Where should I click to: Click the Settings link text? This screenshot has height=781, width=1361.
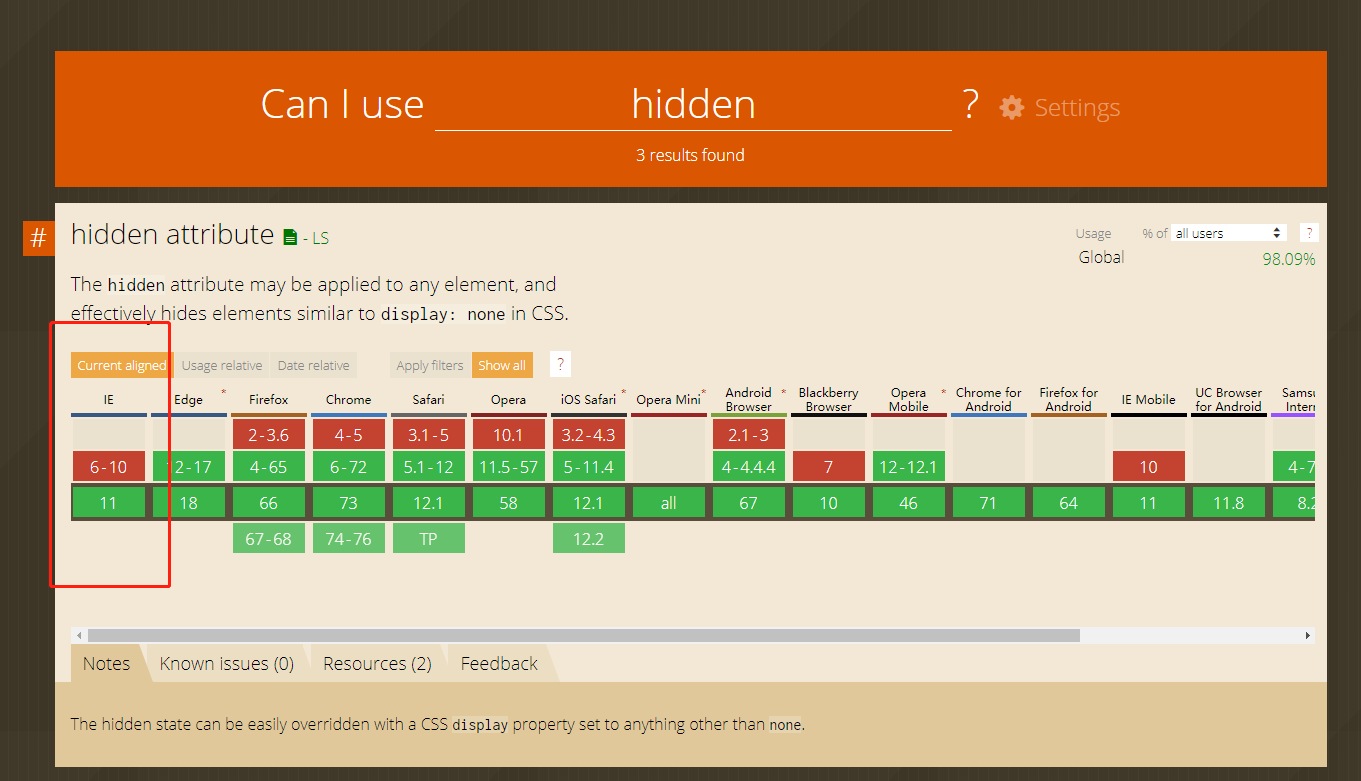pyautogui.click(x=1077, y=108)
